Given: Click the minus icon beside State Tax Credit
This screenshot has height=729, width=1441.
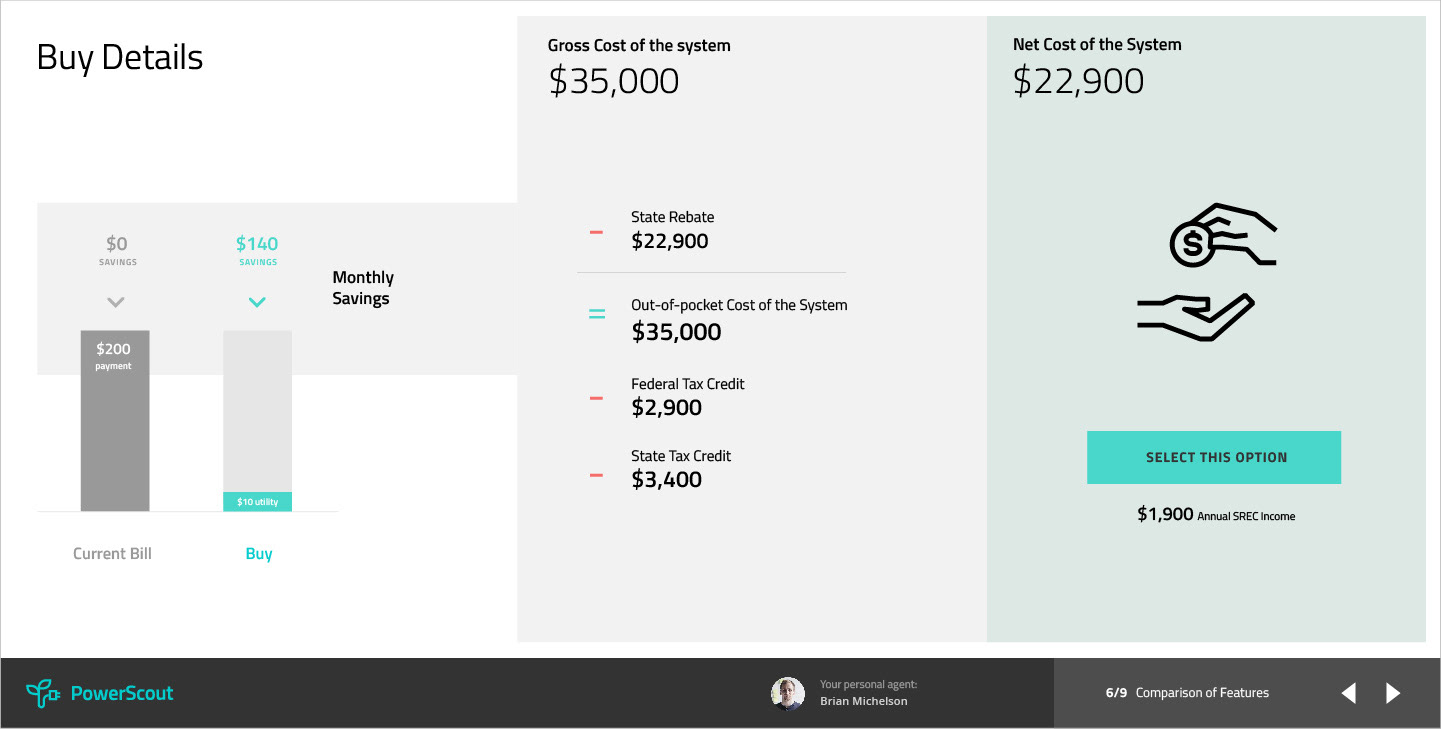Looking at the screenshot, I should pos(596,475).
